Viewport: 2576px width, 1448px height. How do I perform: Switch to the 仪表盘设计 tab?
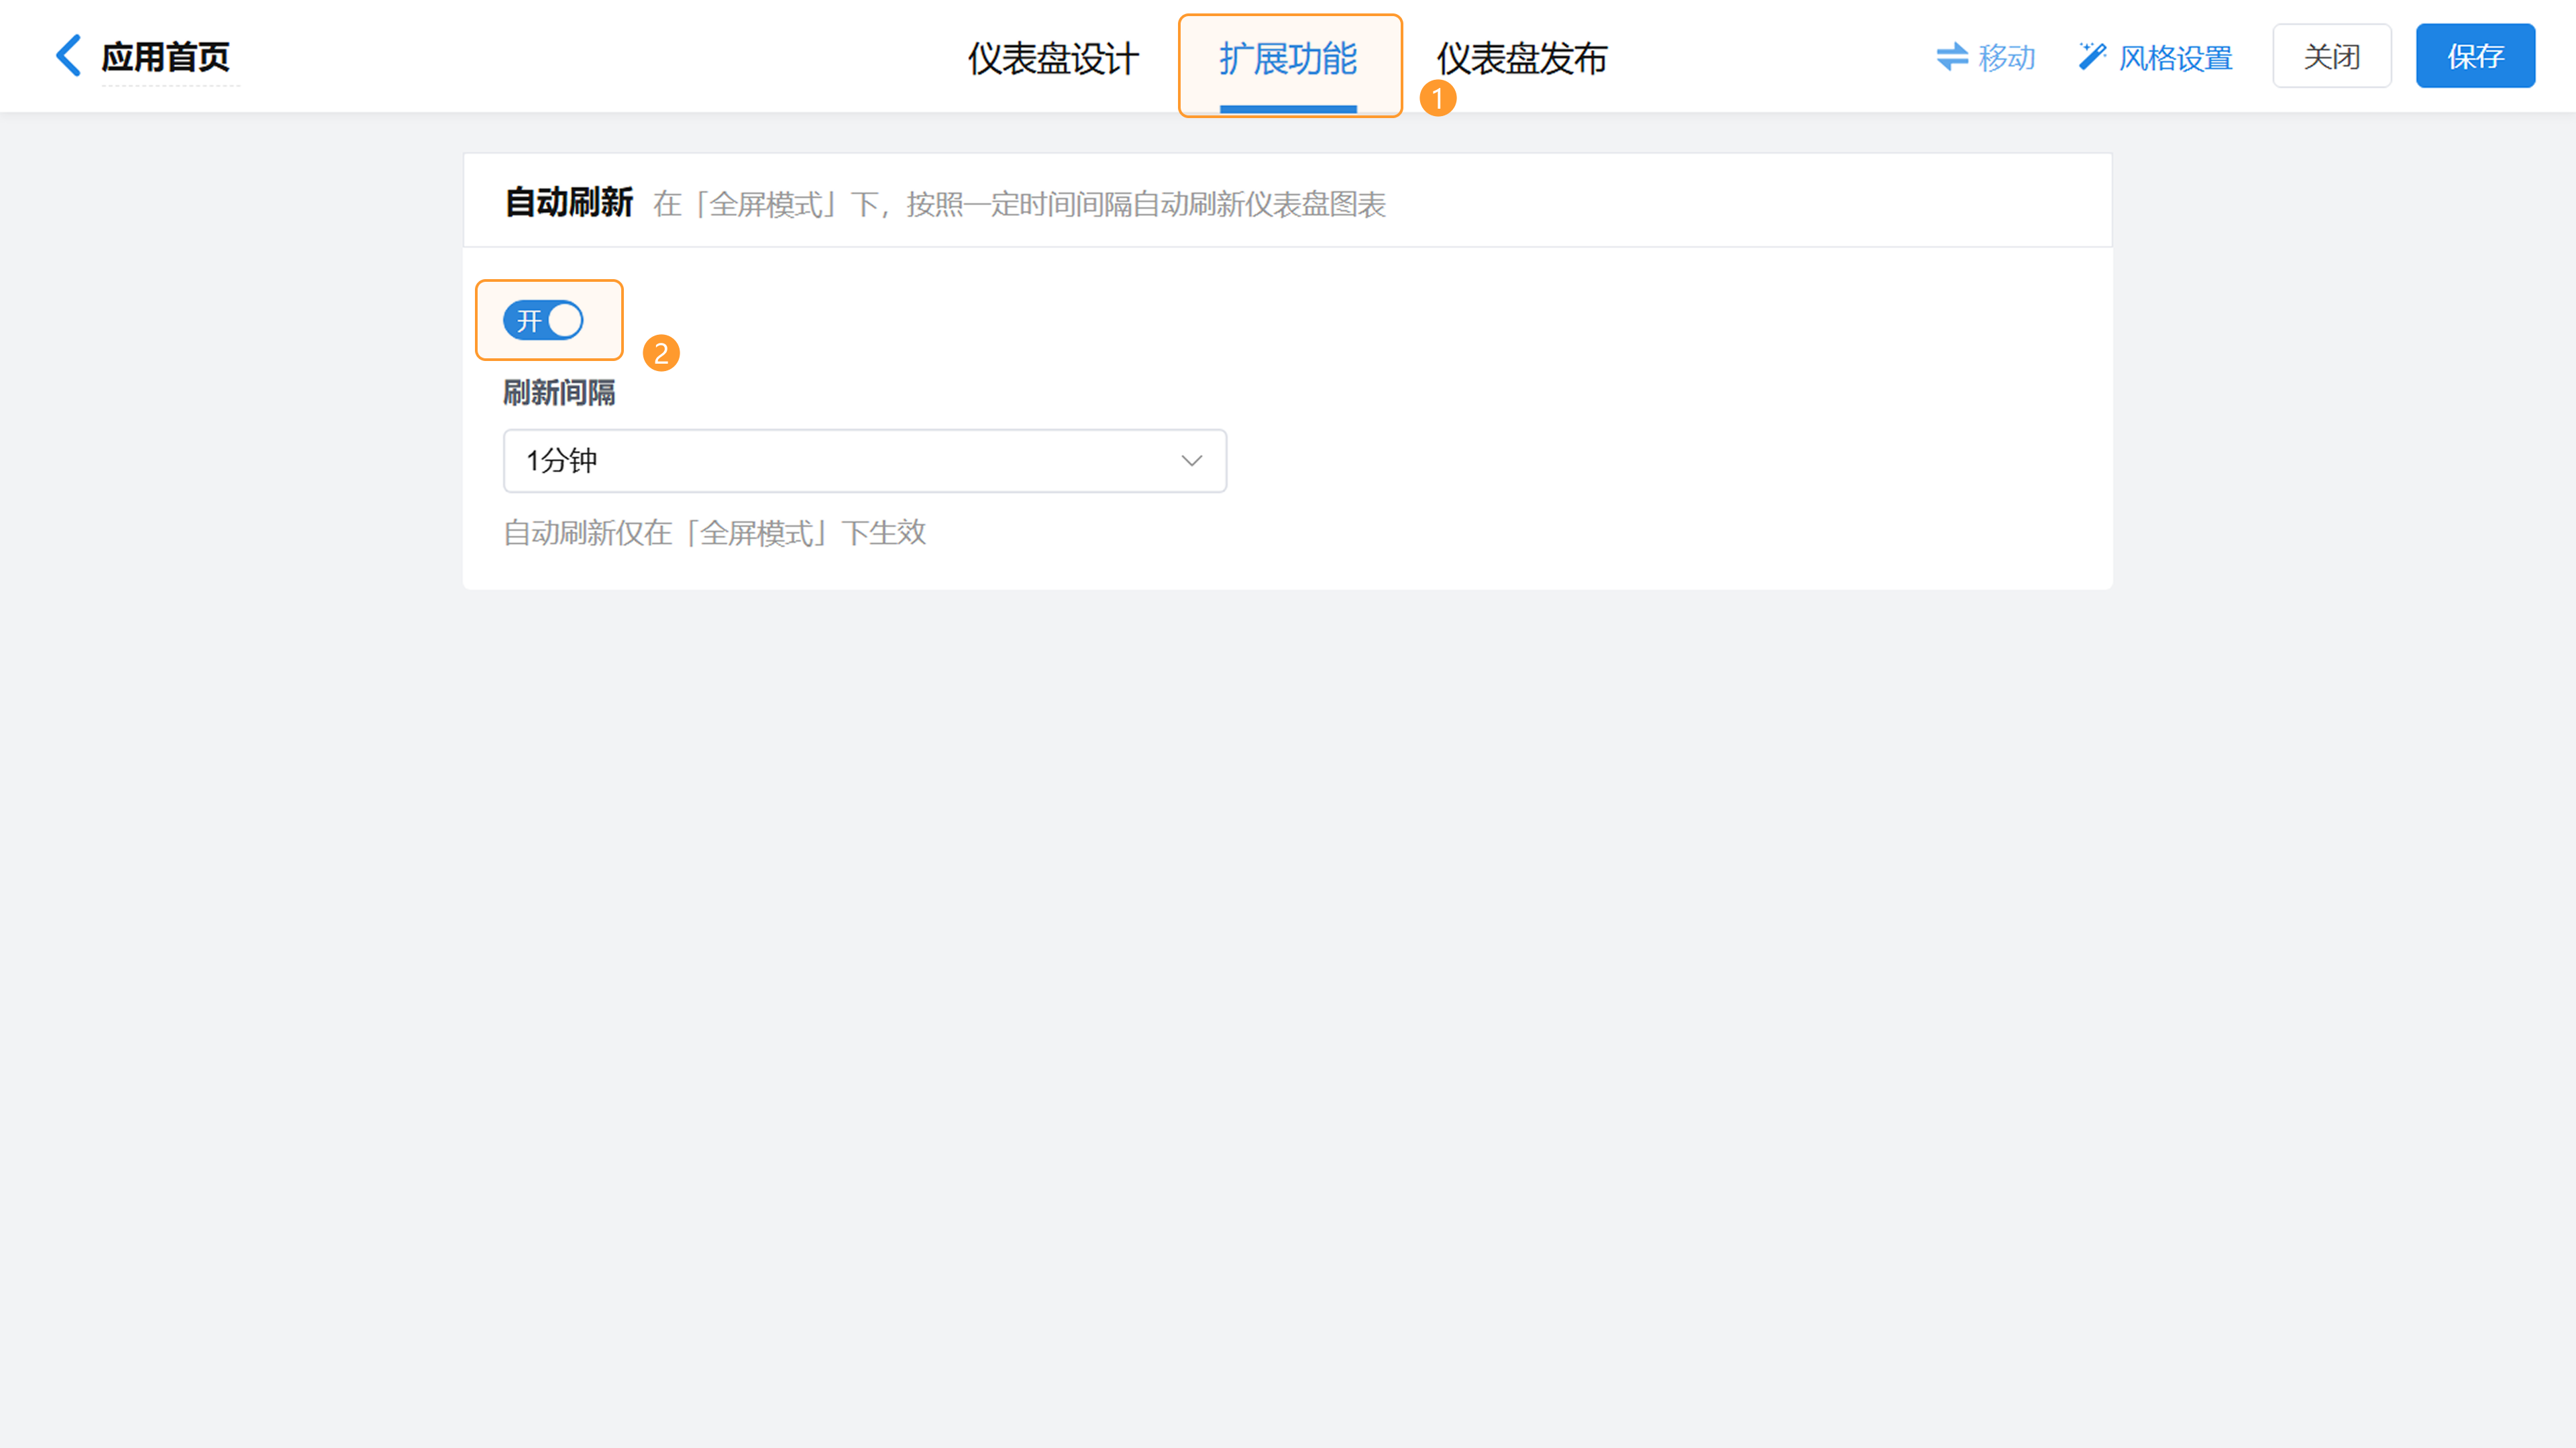point(1053,59)
